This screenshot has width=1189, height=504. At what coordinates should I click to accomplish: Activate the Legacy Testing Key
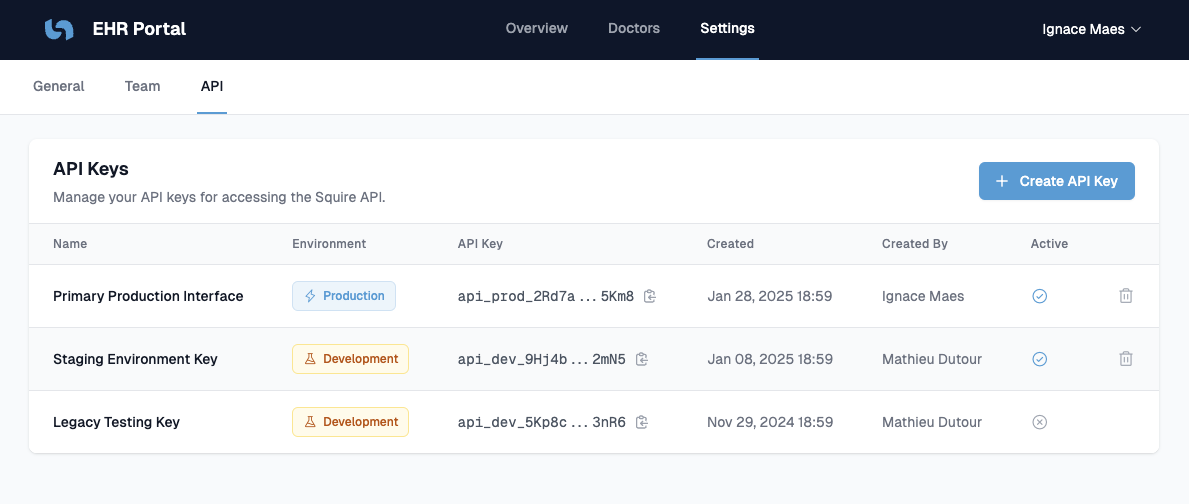point(1039,422)
